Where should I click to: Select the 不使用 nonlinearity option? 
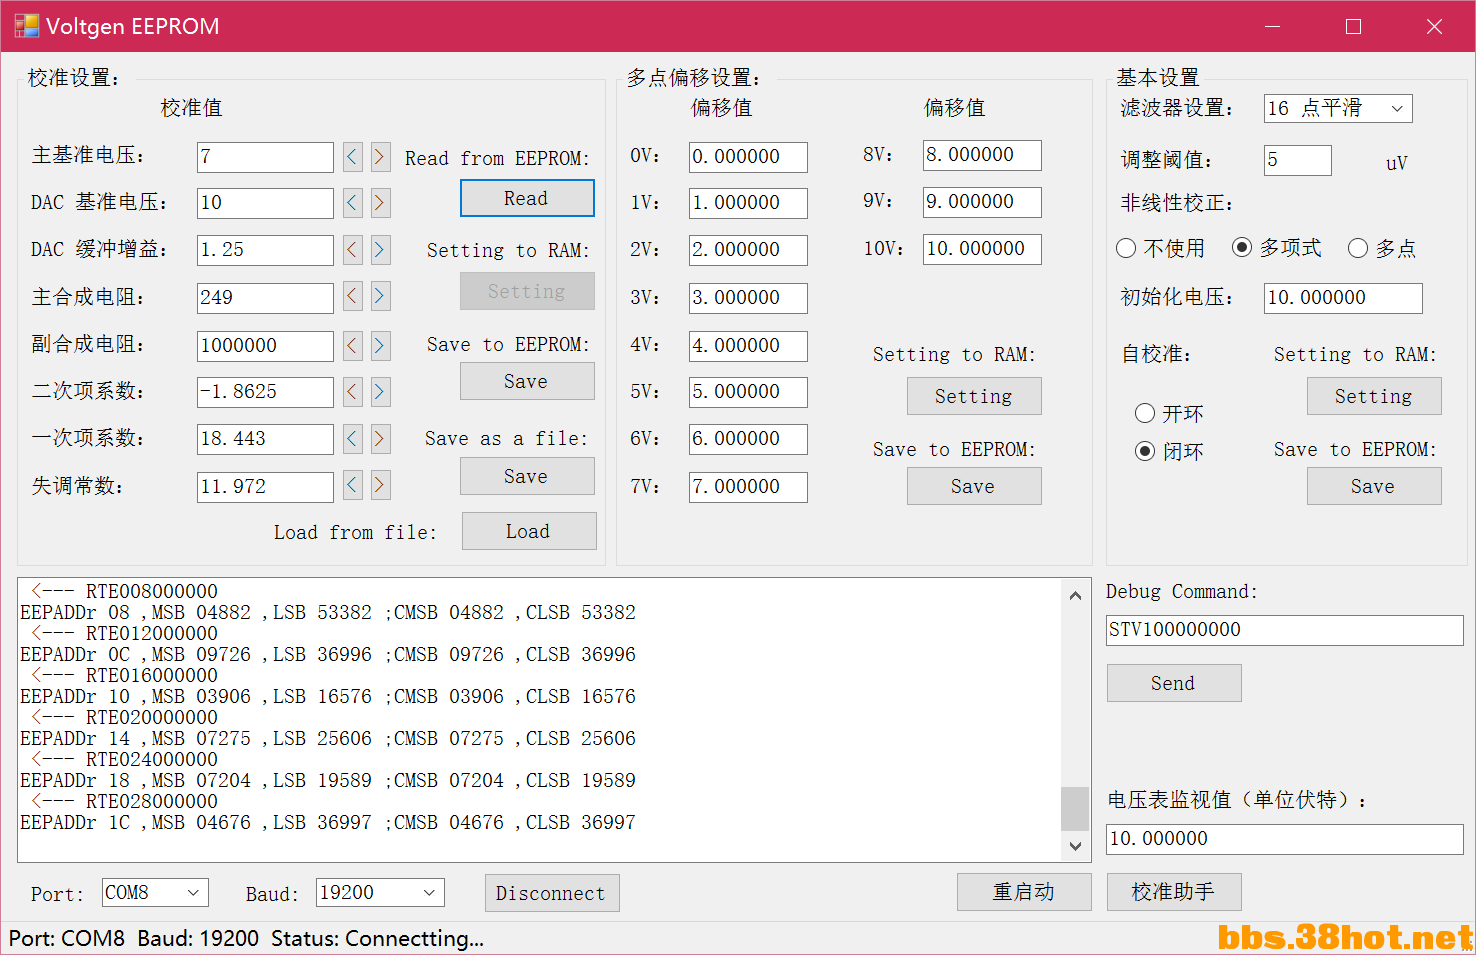click(1160, 248)
